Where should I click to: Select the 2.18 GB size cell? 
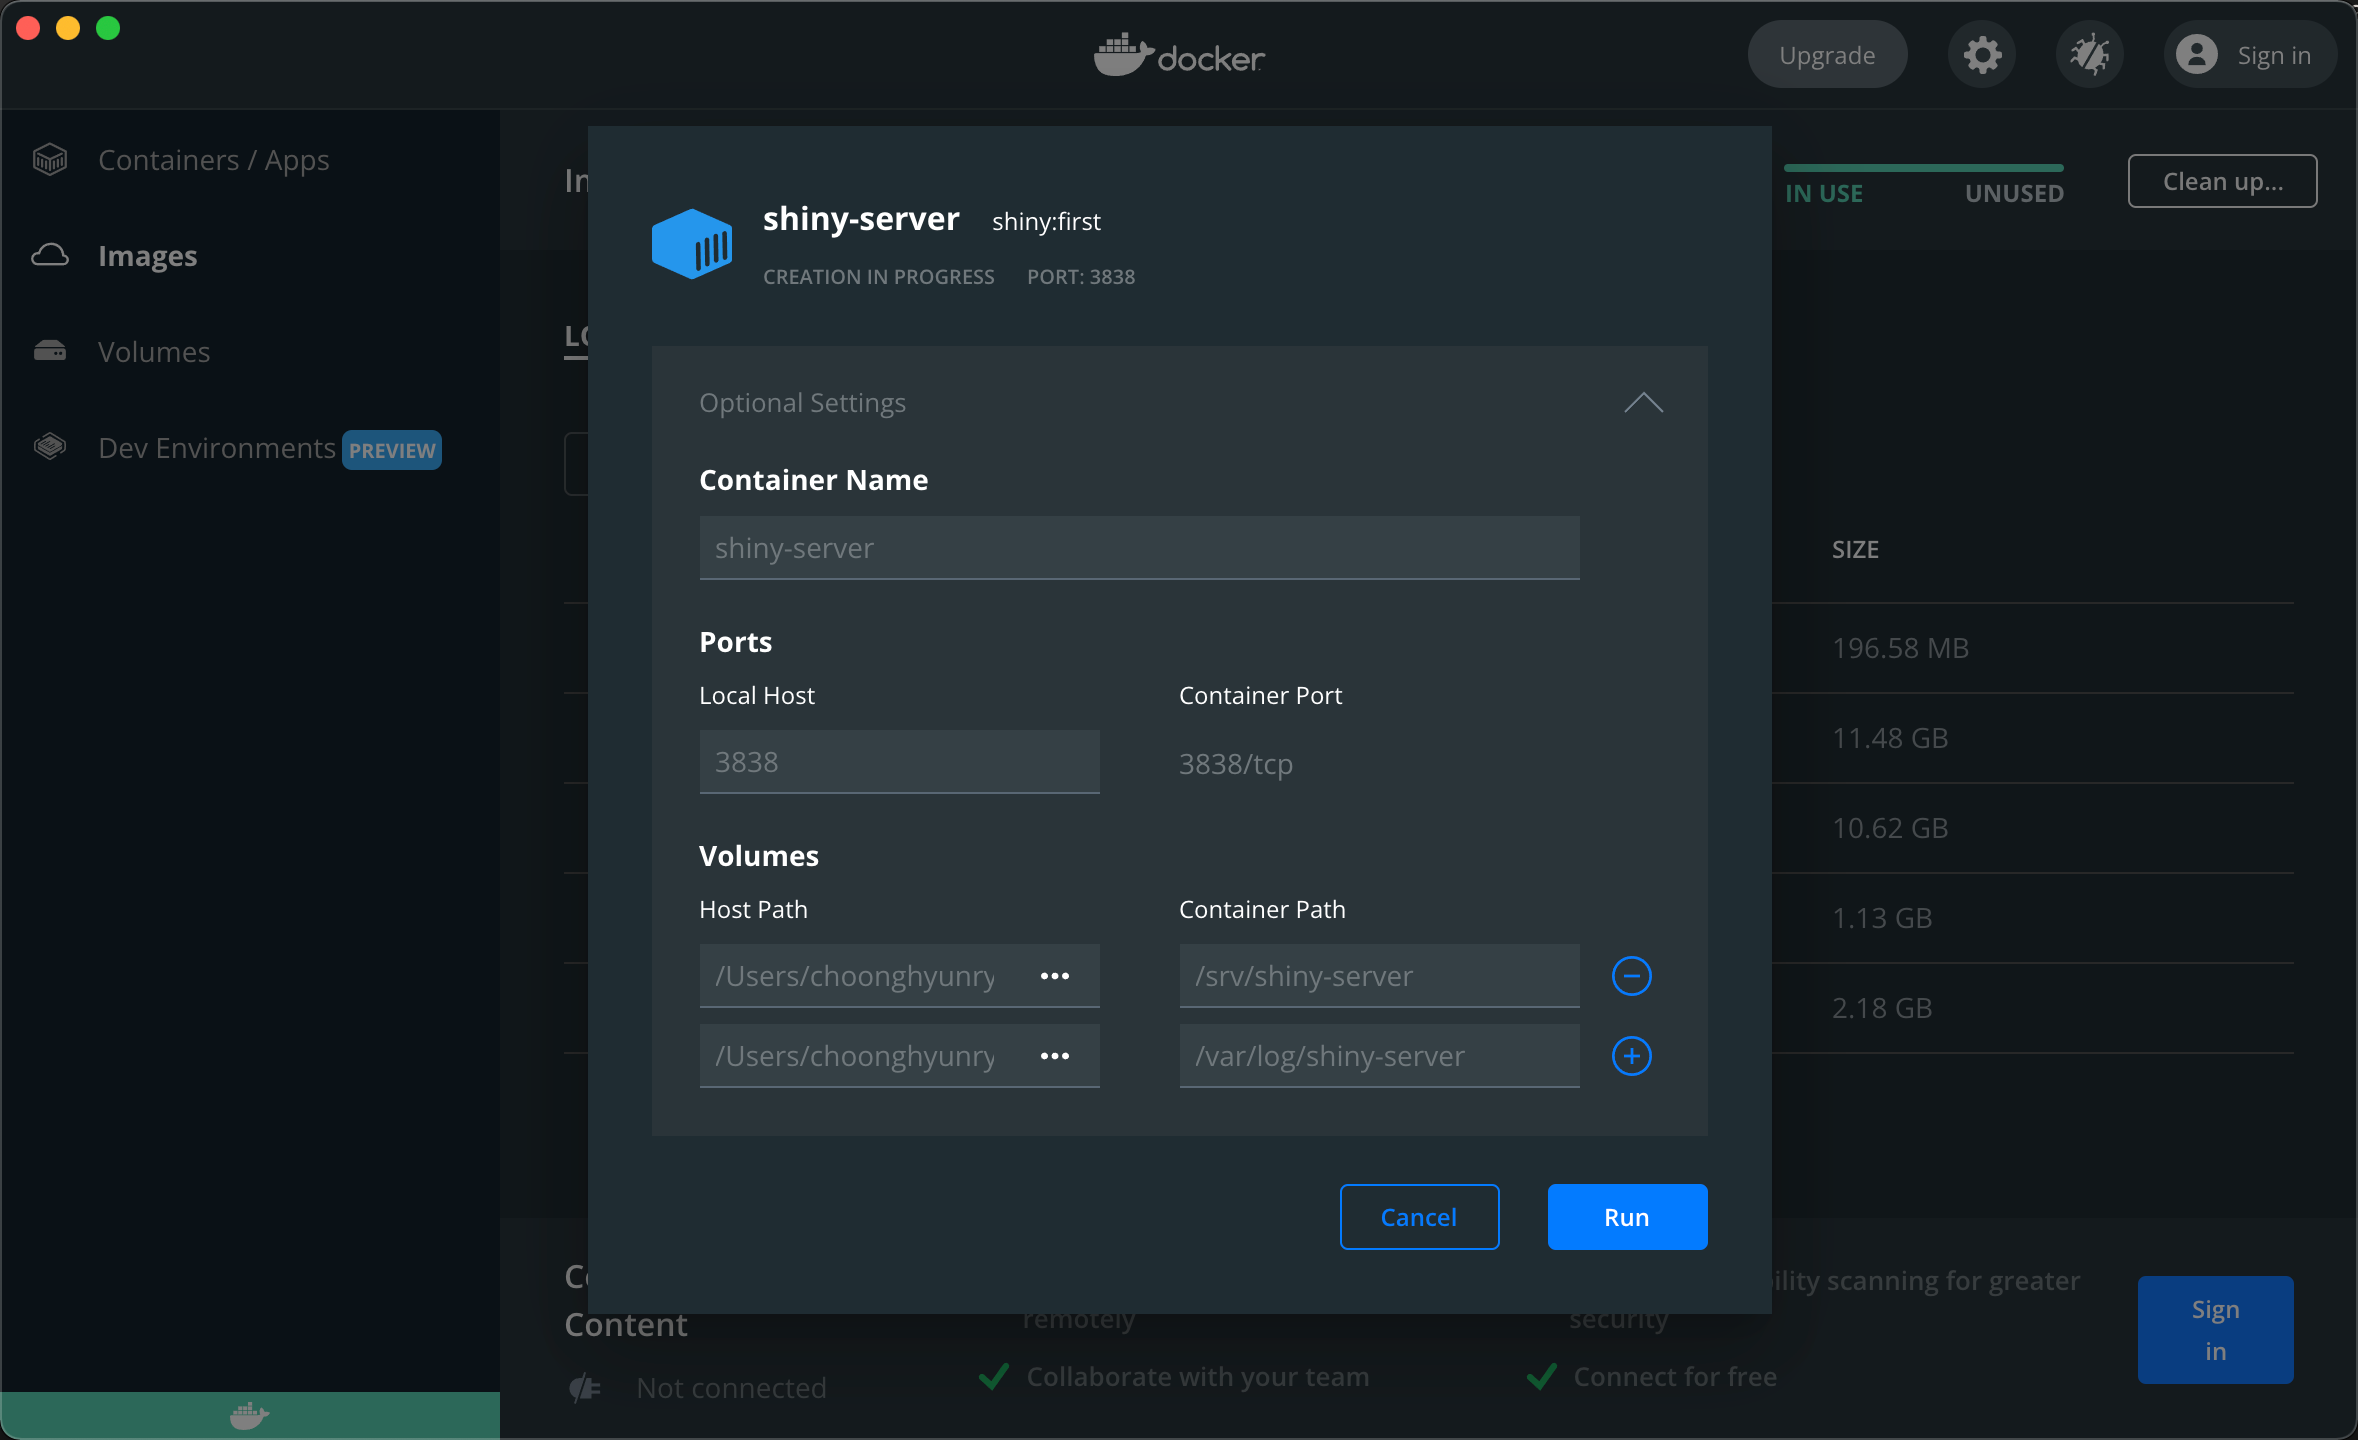[x=1882, y=1008]
